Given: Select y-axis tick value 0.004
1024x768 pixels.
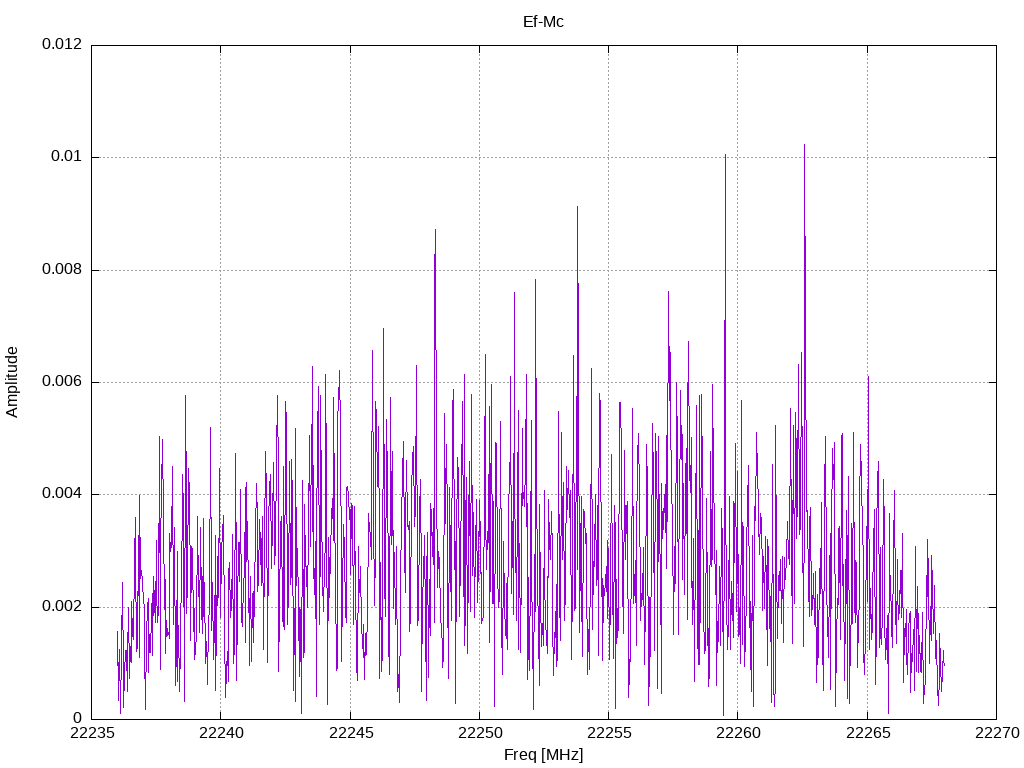Looking at the screenshot, I should coord(62,494).
